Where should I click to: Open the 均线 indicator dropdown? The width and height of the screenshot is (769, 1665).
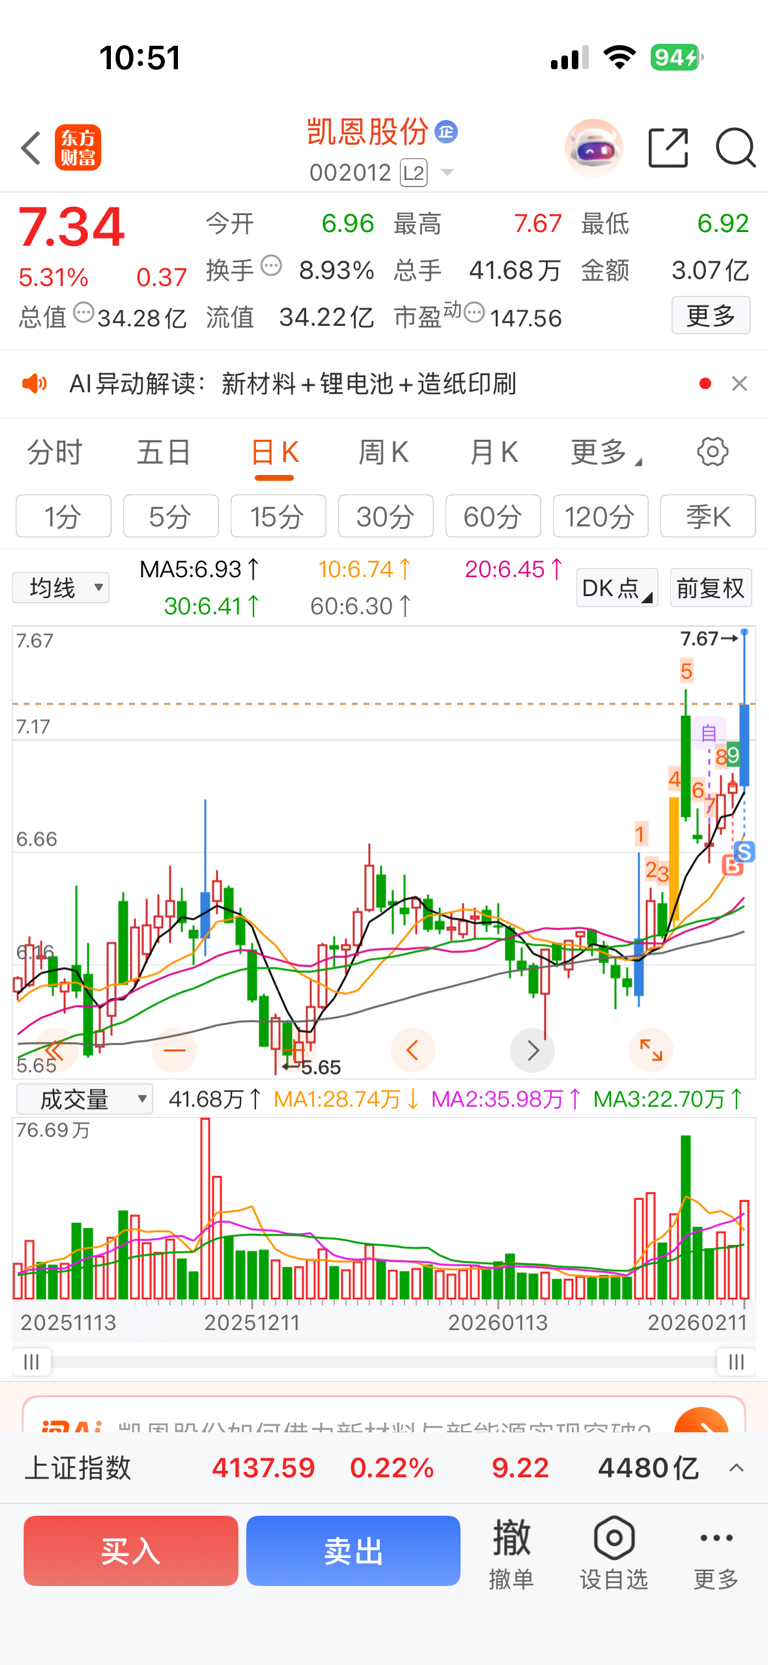pos(61,587)
